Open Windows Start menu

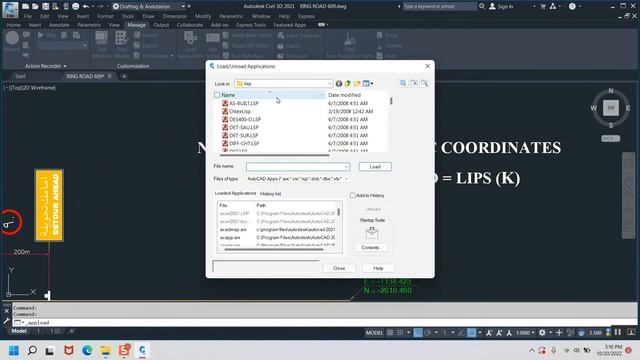13,351
